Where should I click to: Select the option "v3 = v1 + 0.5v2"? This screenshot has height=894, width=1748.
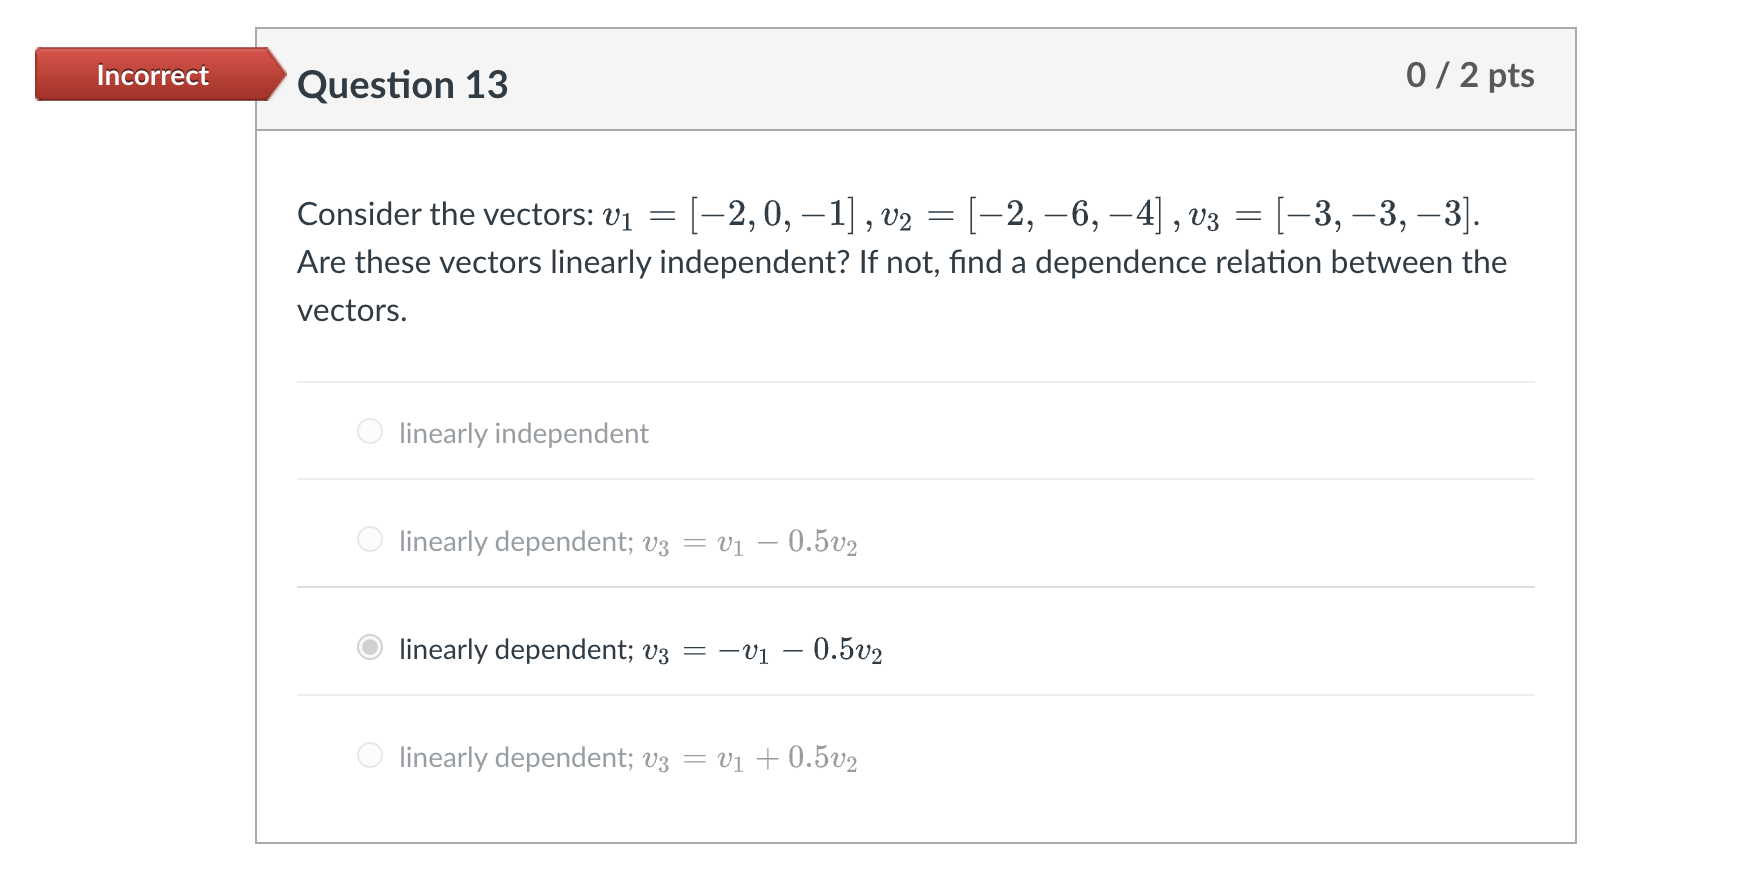click(370, 756)
